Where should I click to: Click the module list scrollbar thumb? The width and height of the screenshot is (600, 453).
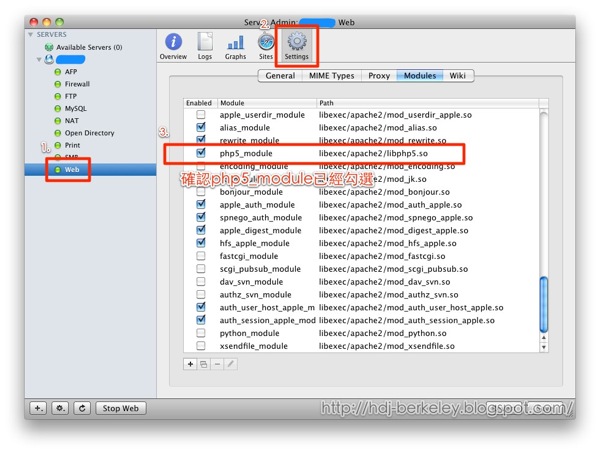click(x=543, y=305)
